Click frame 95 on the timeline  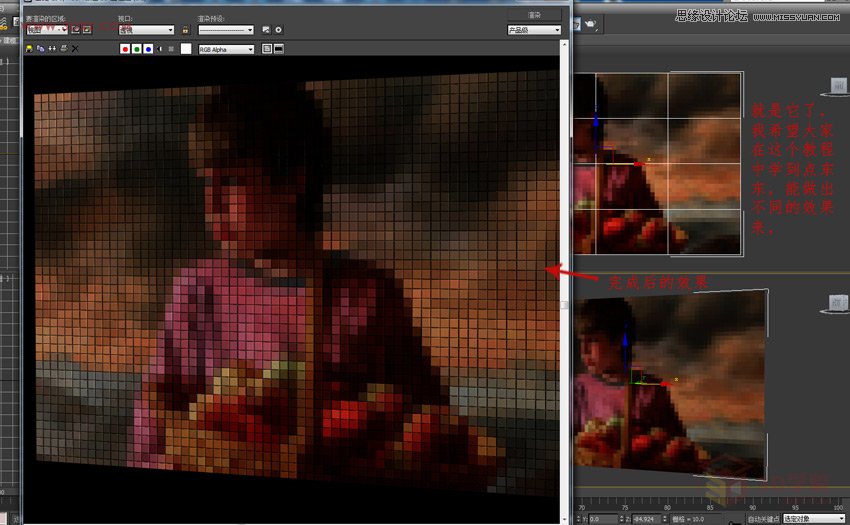pyautogui.click(x=795, y=508)
